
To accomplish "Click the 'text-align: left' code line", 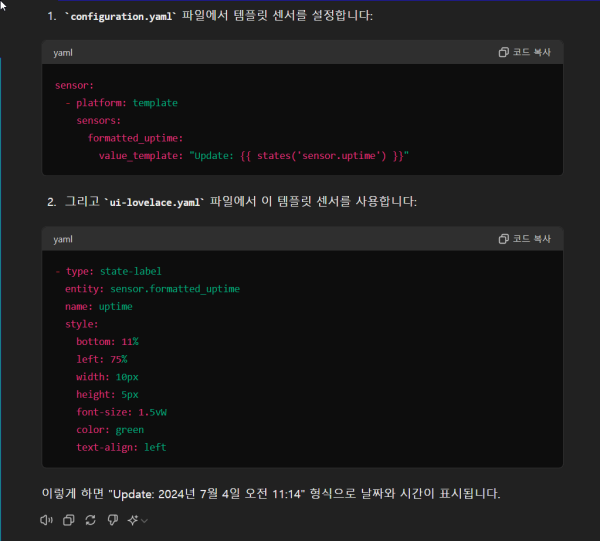I will coord(121,447).
